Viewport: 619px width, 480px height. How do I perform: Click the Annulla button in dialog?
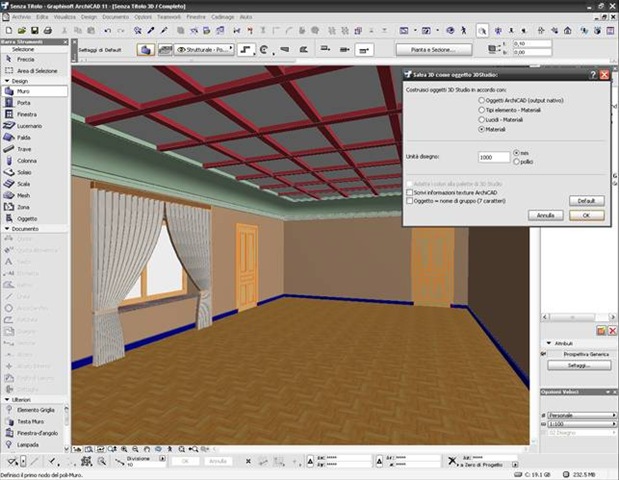coord(544,215)
